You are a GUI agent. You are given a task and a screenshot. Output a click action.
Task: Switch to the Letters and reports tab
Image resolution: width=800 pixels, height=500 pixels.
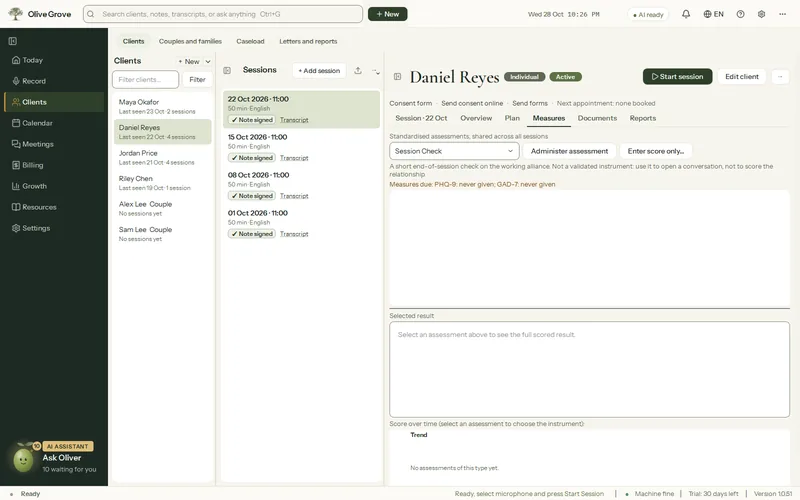point(308,41)
